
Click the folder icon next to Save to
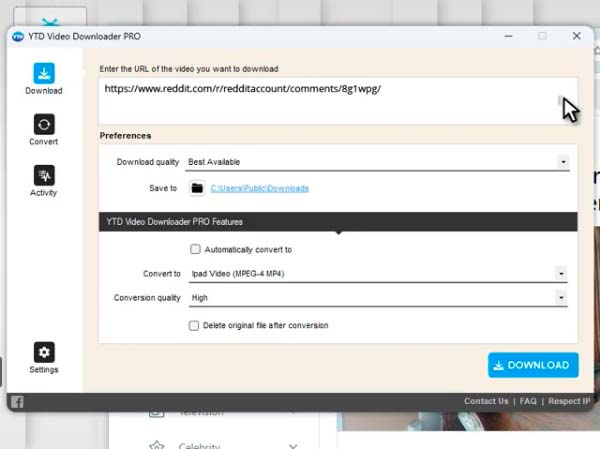[197, 188]
